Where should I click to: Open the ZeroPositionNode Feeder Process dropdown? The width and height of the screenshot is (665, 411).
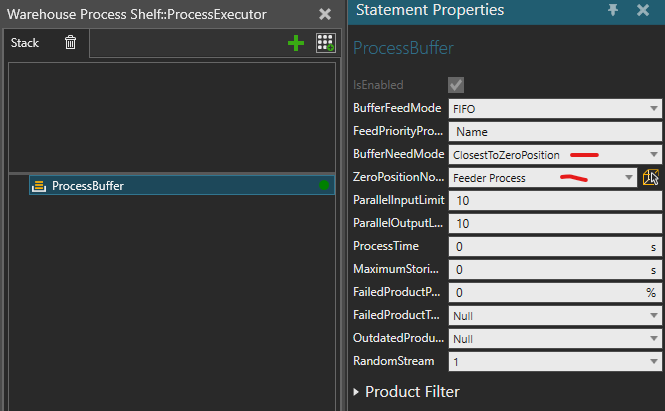[542, 178]
